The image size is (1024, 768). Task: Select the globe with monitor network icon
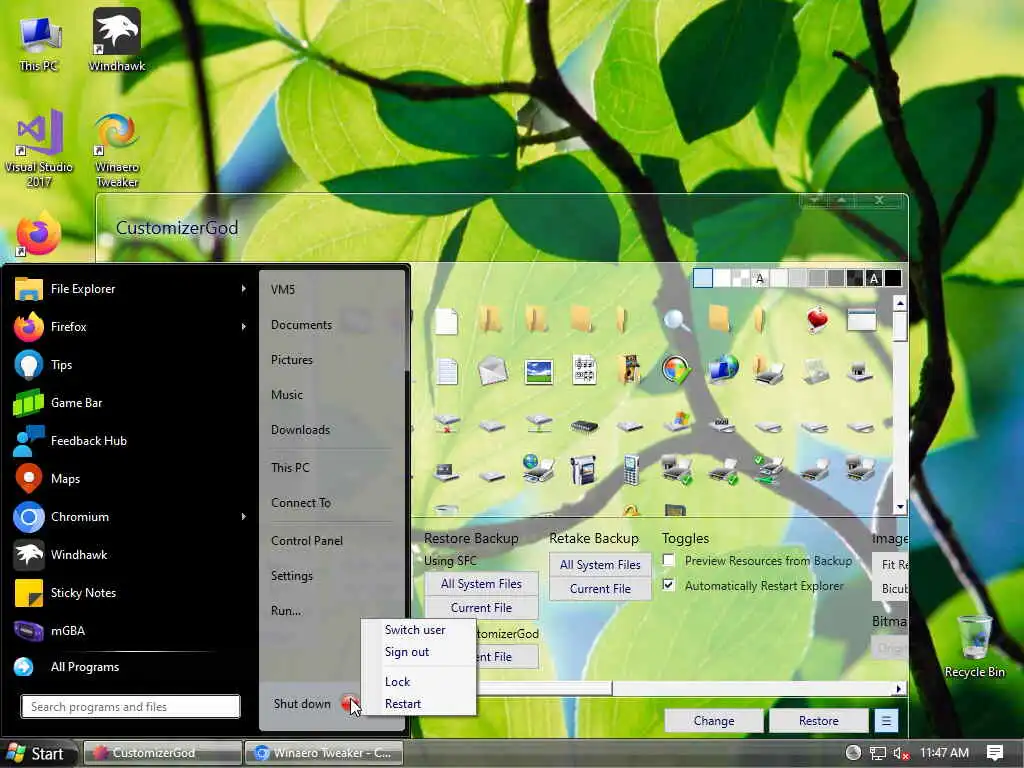pos(722,369)
